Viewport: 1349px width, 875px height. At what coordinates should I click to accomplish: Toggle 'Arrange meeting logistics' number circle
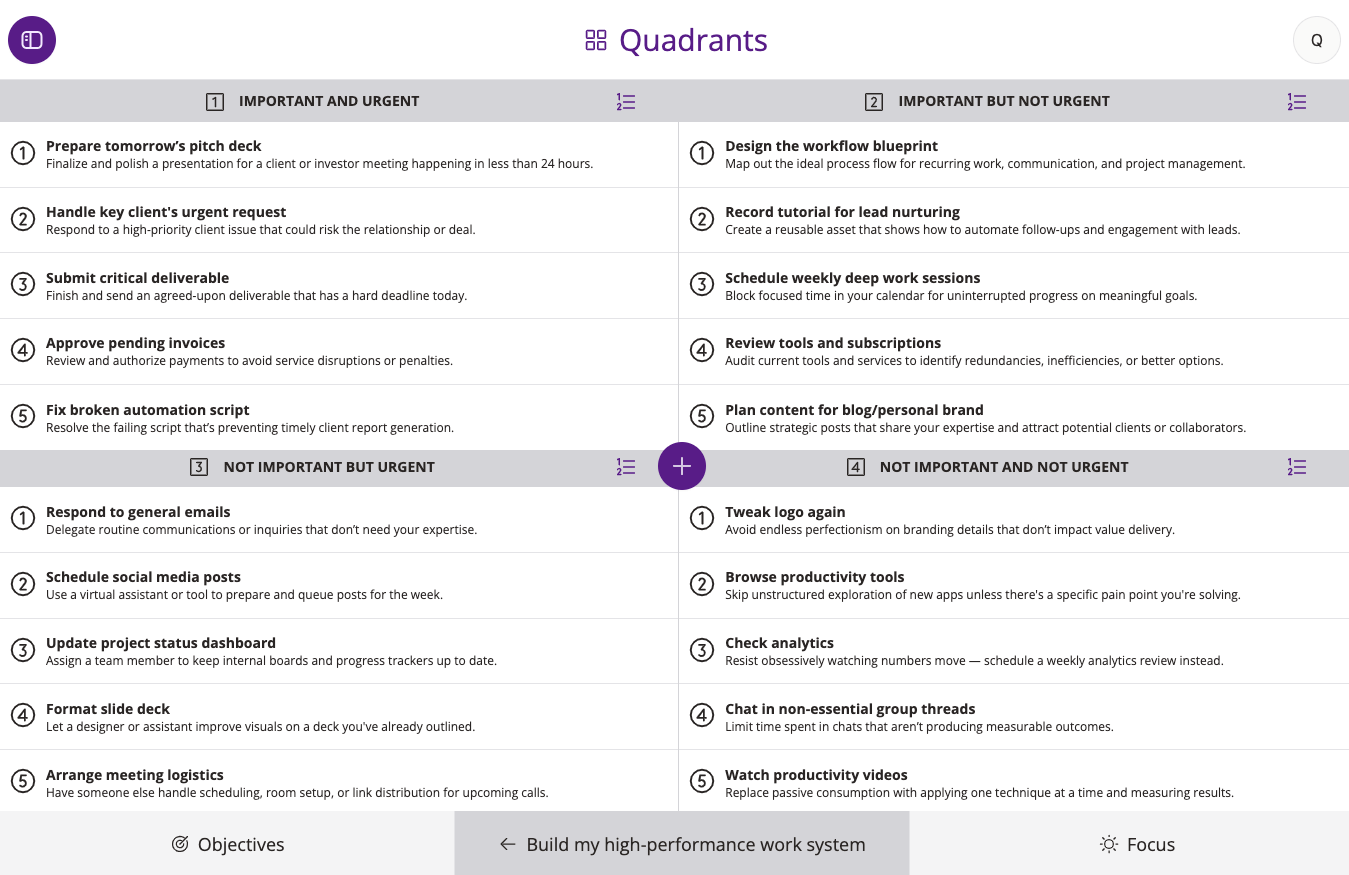pyautogui.click(x=23, y=783)
